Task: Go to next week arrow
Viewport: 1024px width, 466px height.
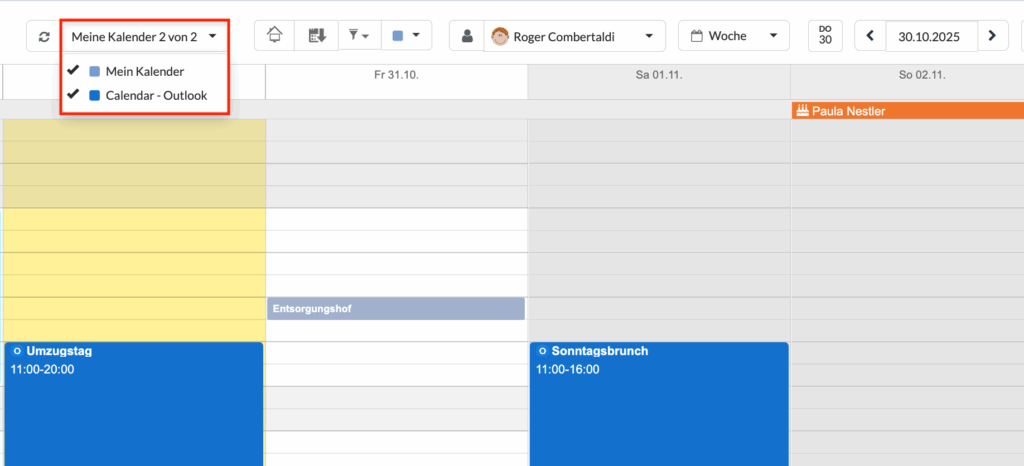Action: (x=991, y=36)
